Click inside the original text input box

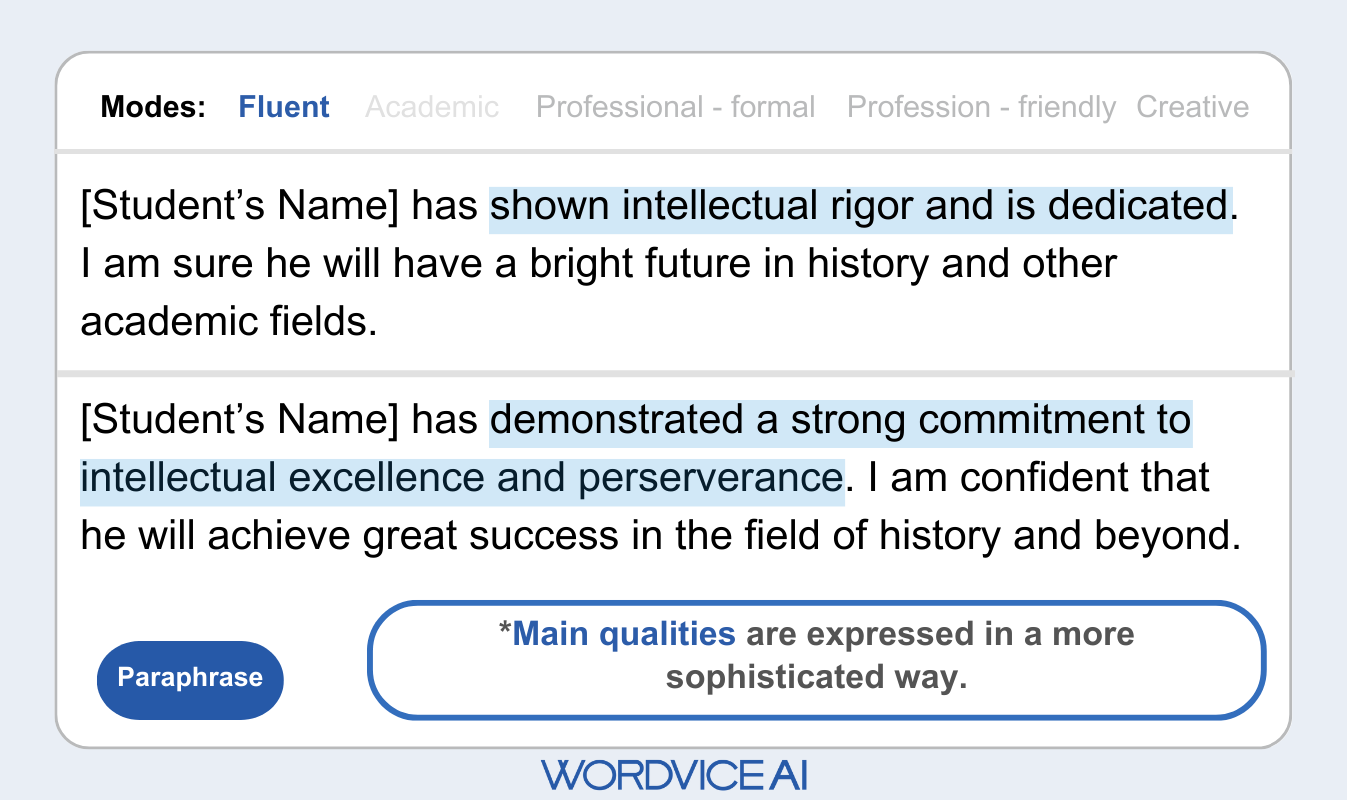pyautogui.click(x=674, y=264)
